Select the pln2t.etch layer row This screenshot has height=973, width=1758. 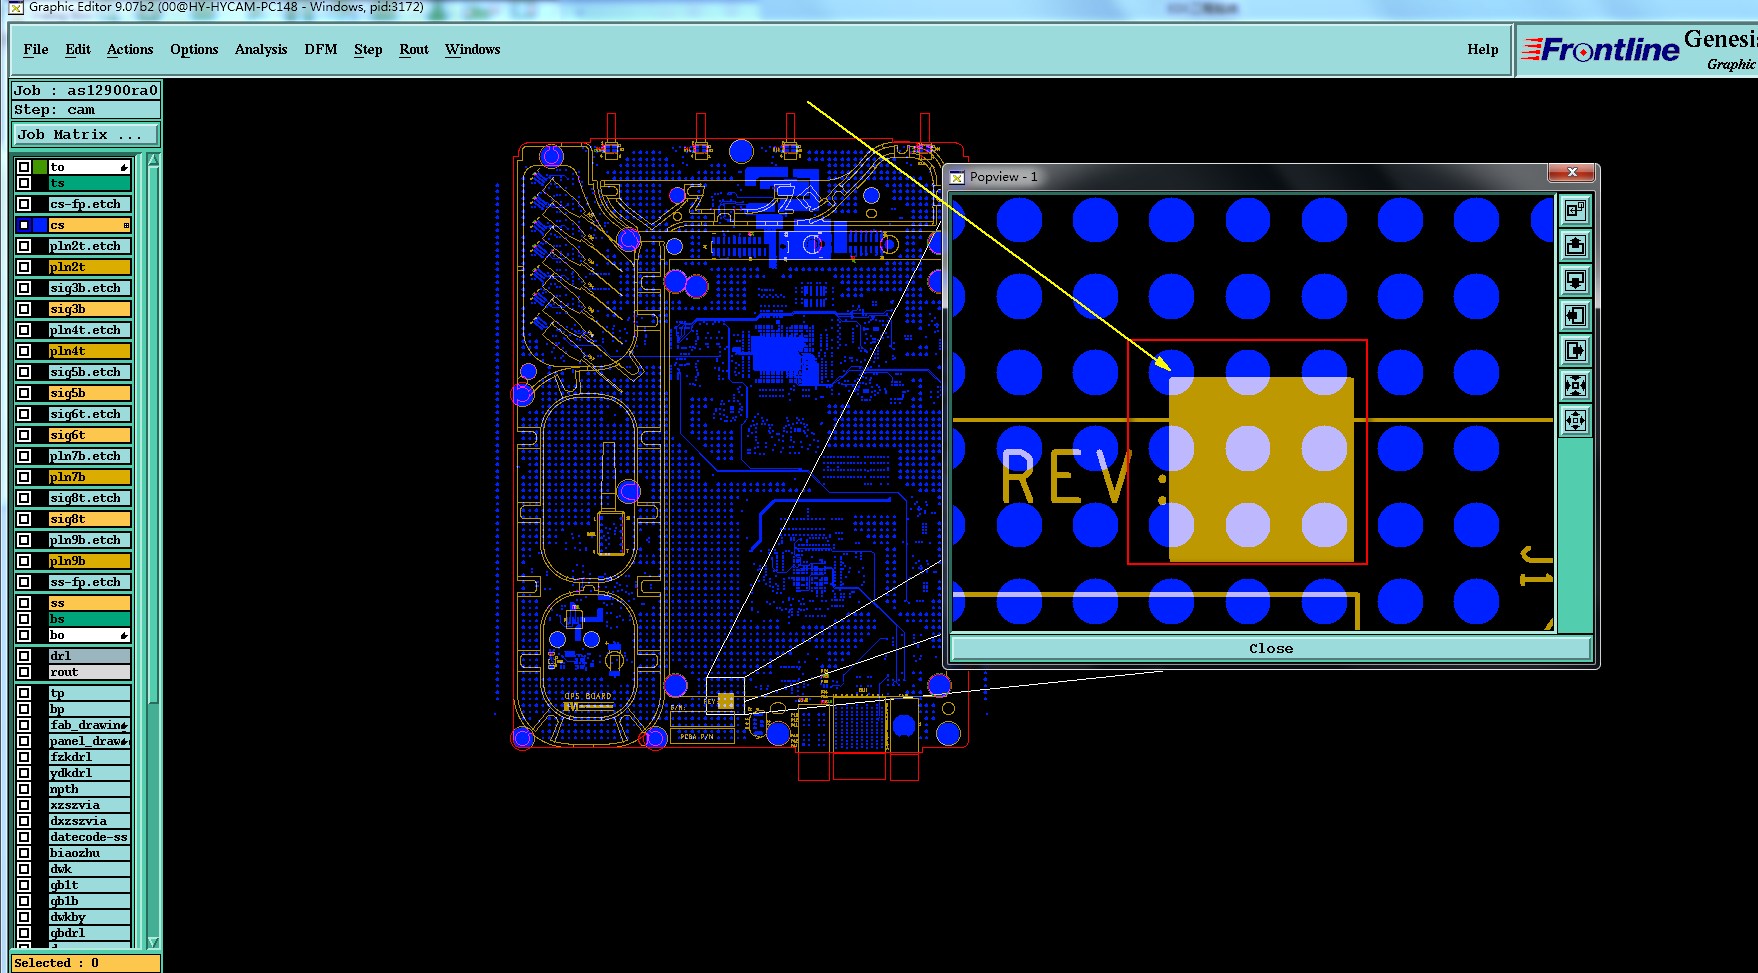(x=90, y=246)
